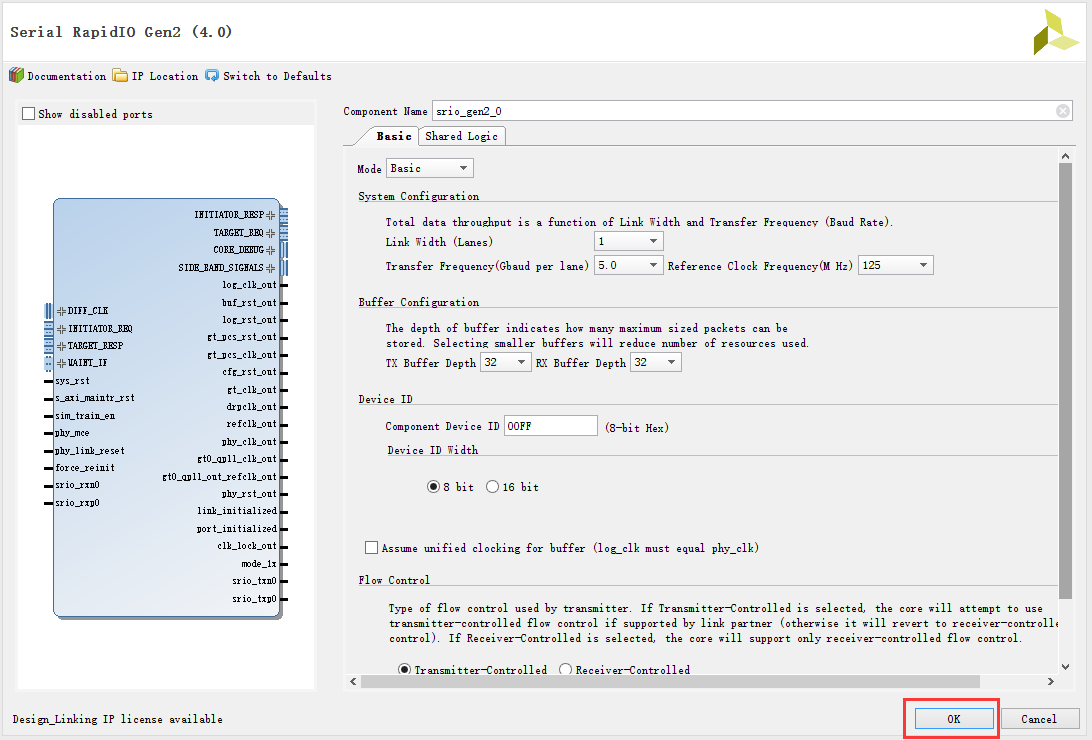
Task: Check Assume unified clocking for buffer
Action: click(x=371, y=548)
